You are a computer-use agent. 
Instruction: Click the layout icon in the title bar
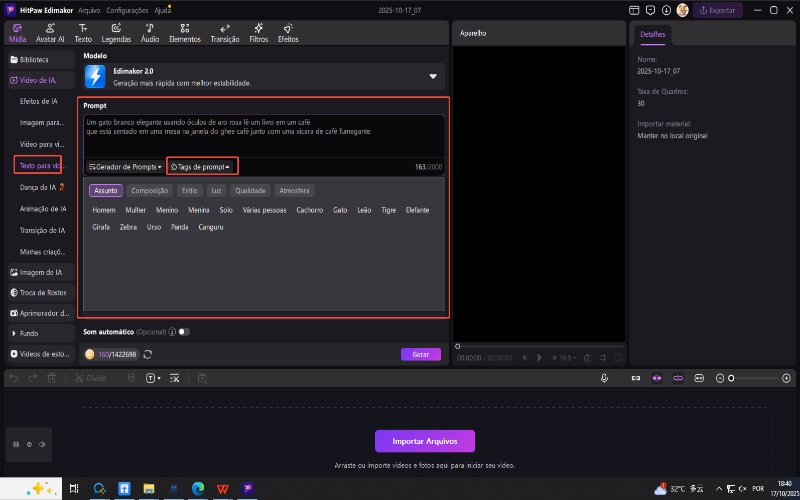point(634,10)
